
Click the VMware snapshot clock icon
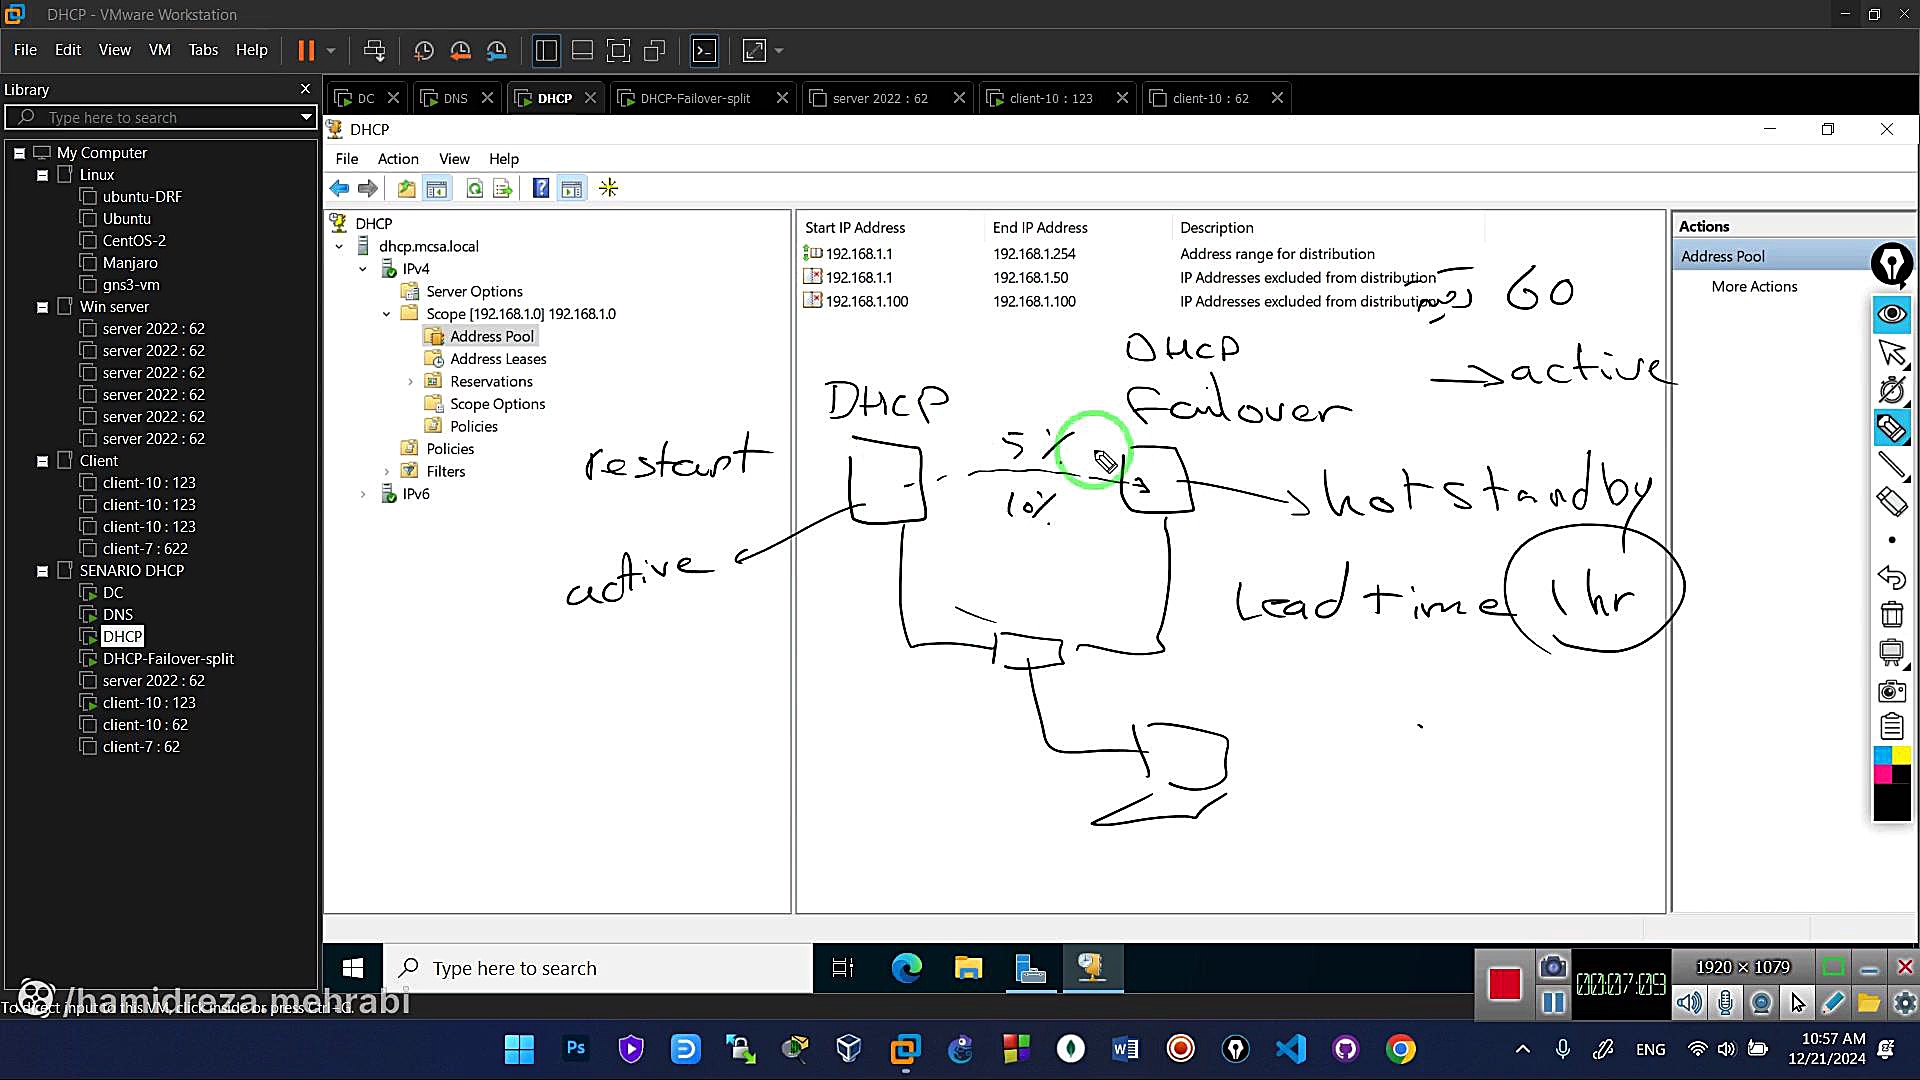(x=423, y=50)
